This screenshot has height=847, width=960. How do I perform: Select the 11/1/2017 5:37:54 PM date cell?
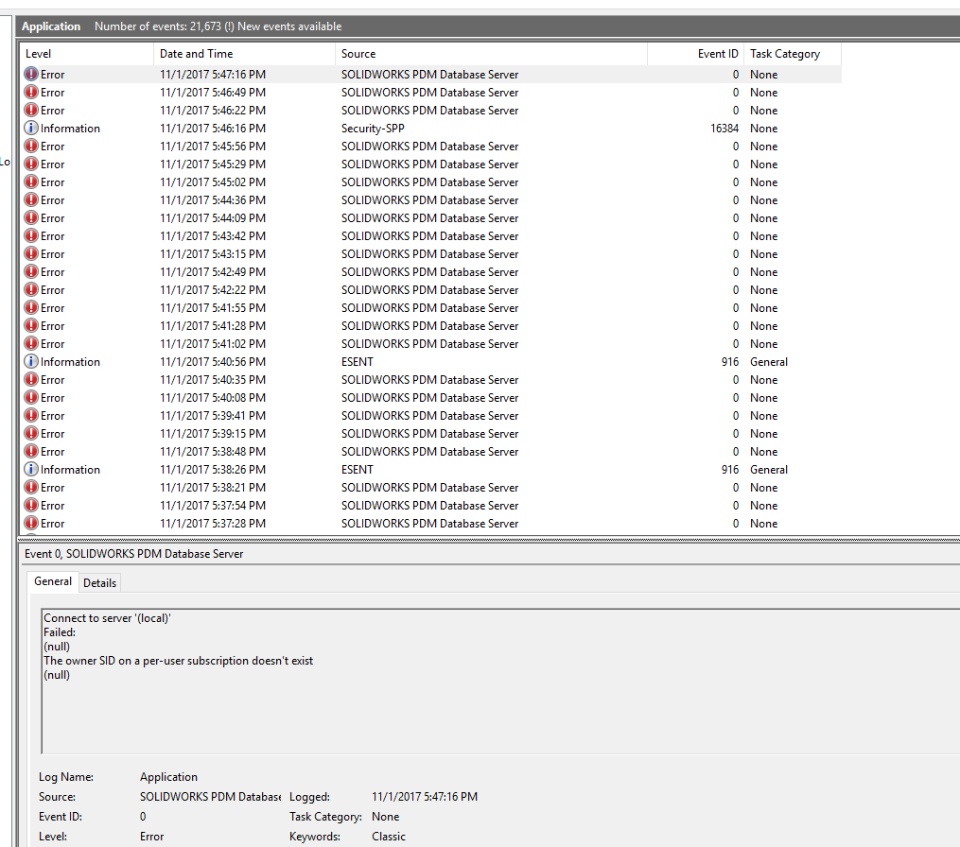pos(213,506)
